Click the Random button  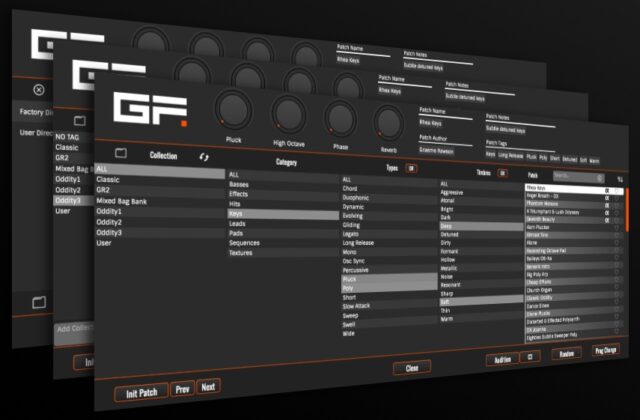pyautogui.click(x=567, y=353)
